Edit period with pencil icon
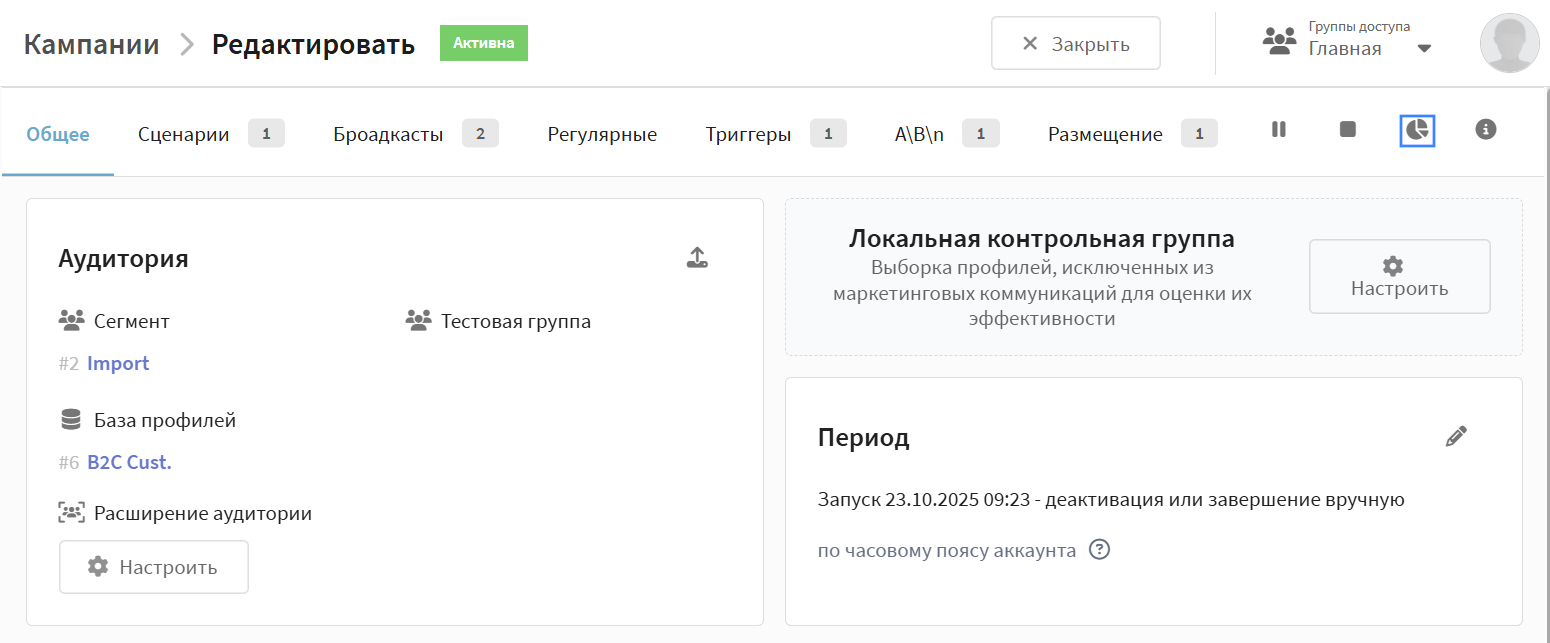This screenshot has width=1550, height=643. (1456, 436)
